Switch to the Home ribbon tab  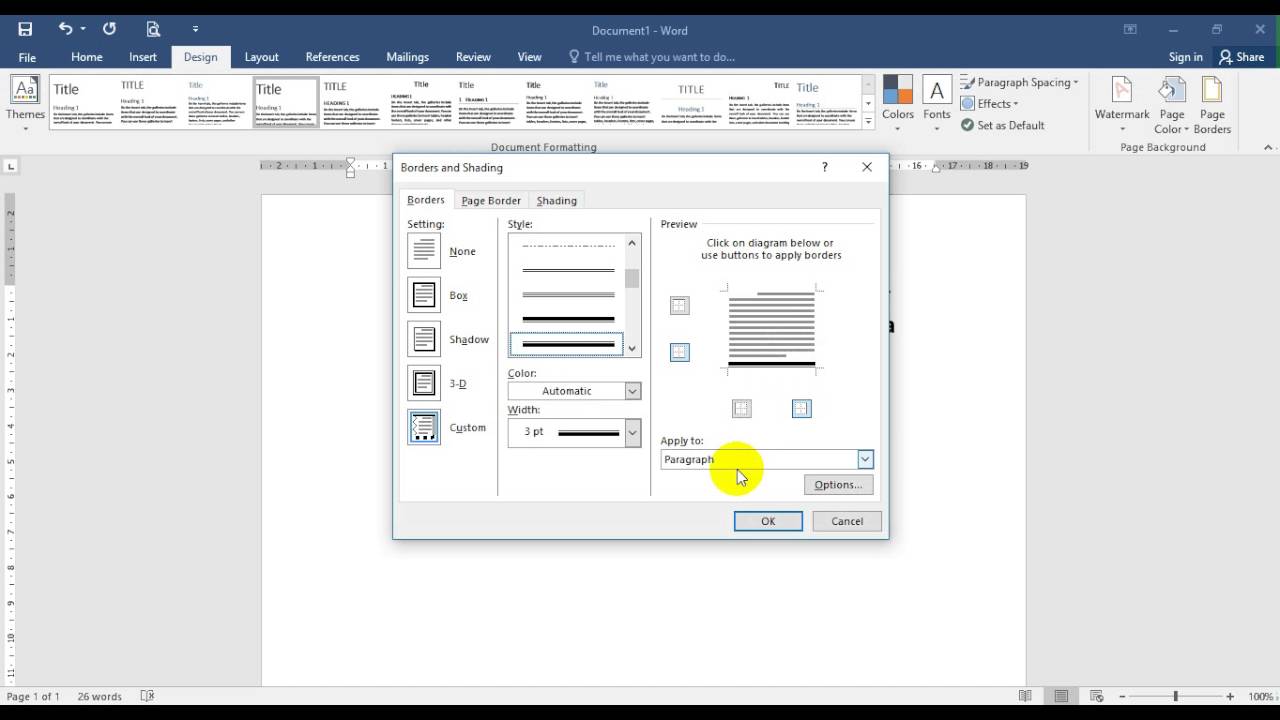pyautogui.click(x=87, y=57)
